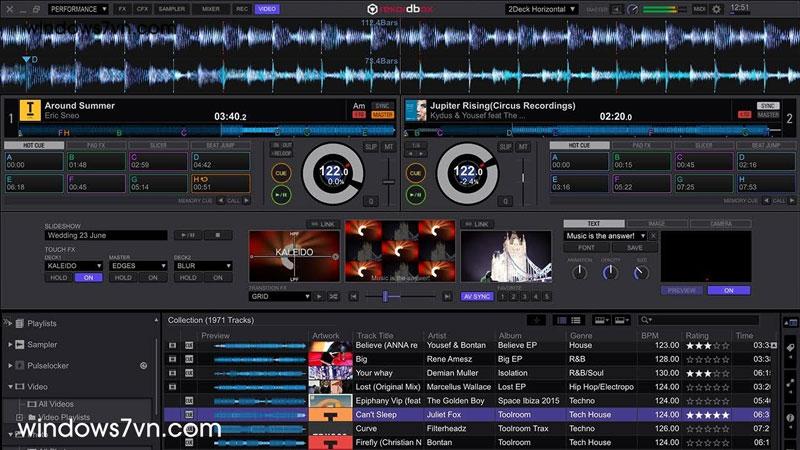
Task: Click transition FX shuffle icon
Action: [334, 296]
